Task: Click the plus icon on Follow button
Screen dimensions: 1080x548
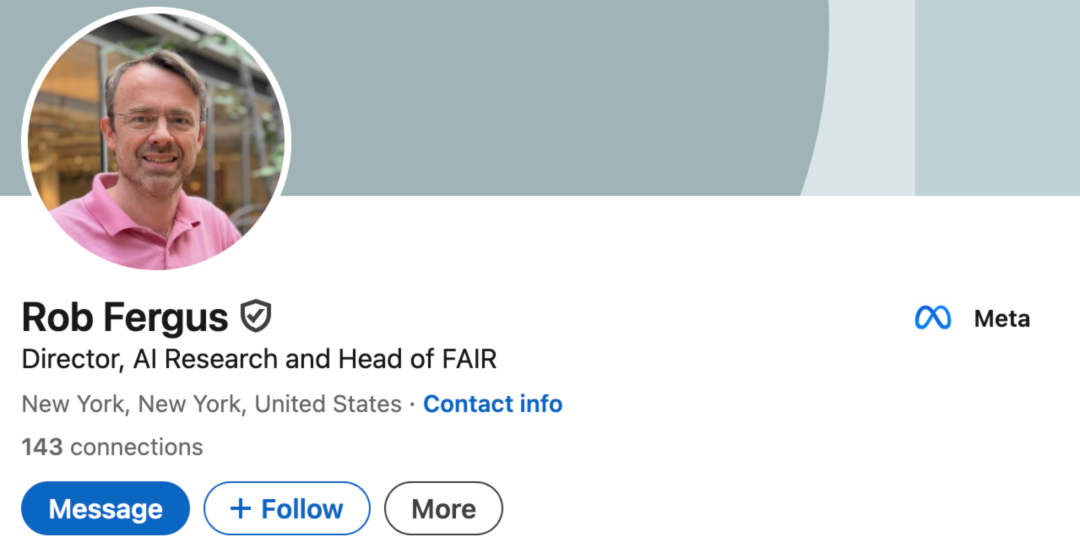Action: (x=240, y=509)
